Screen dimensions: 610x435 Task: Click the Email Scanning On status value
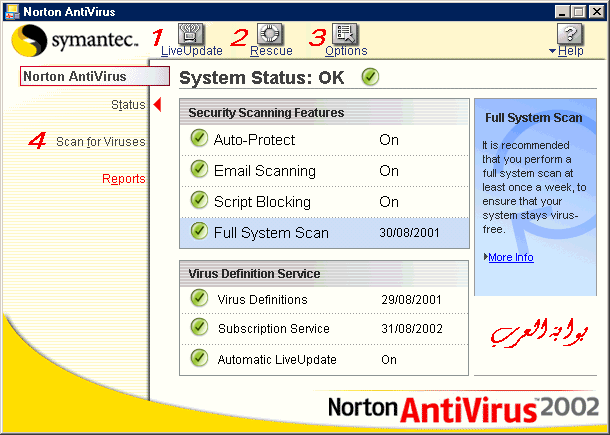389,171
